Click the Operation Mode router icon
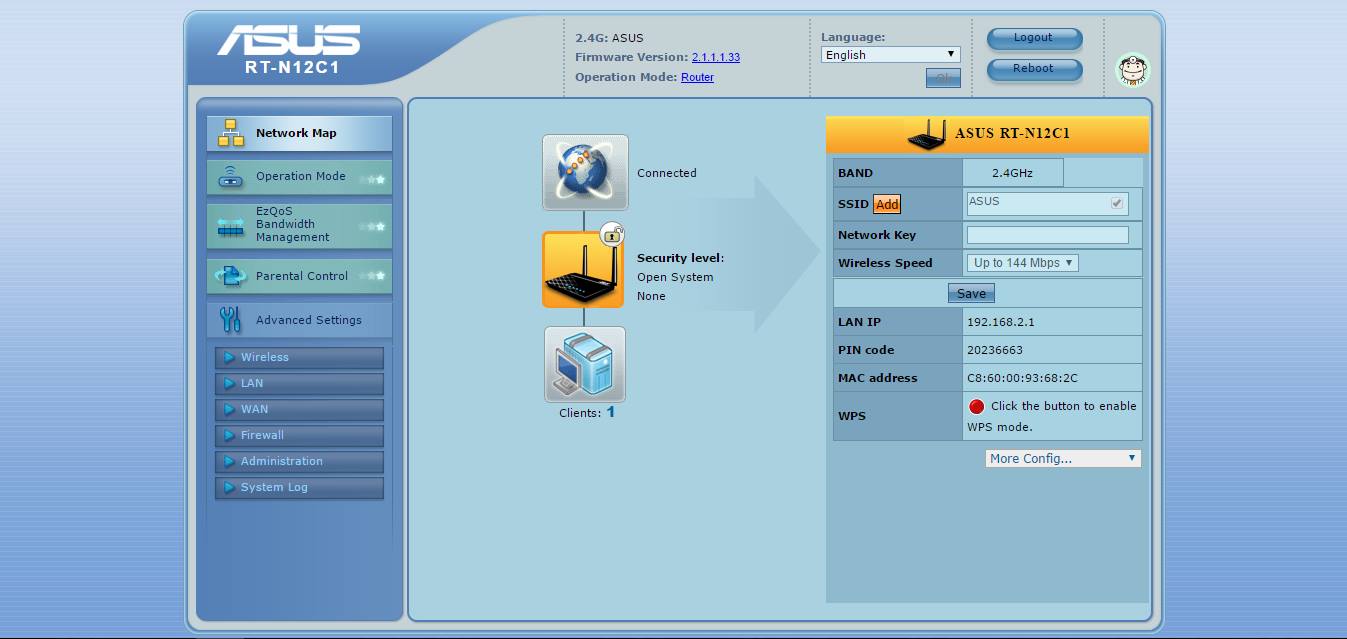 pos(231,177)
